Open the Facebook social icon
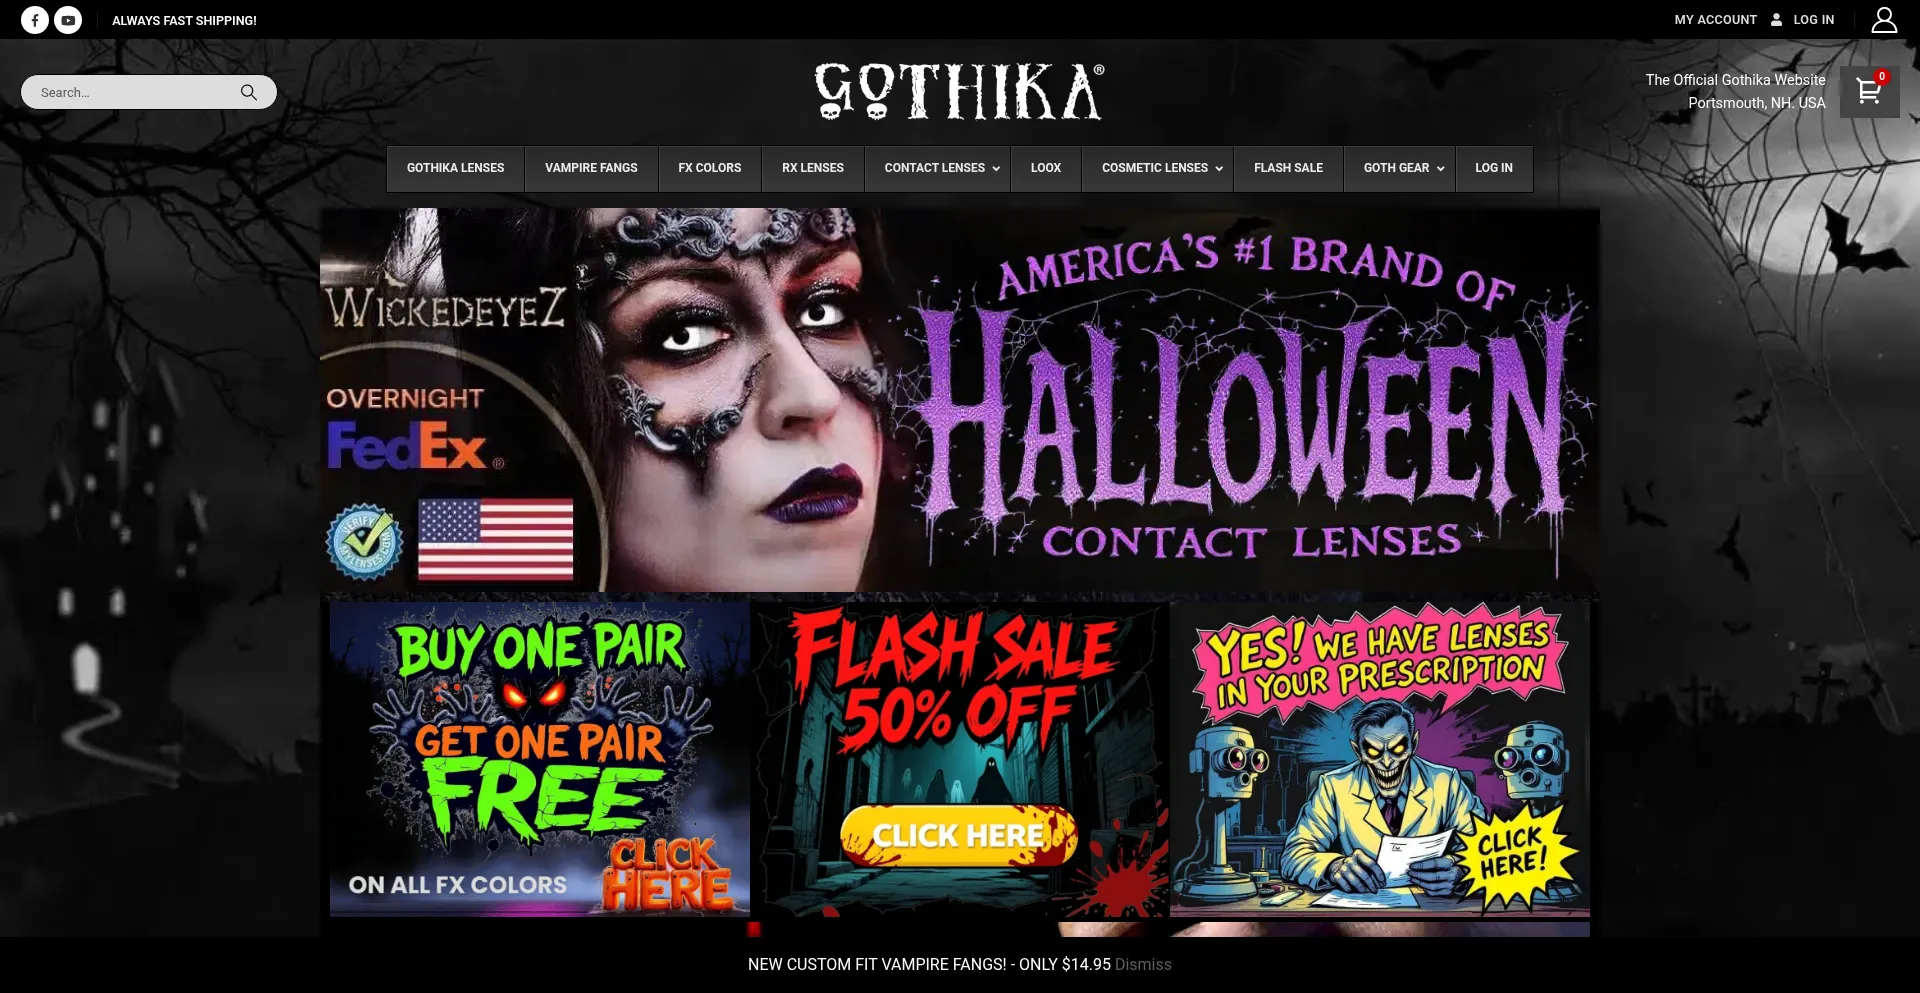The image size is (1920, 993). point(35,20)
